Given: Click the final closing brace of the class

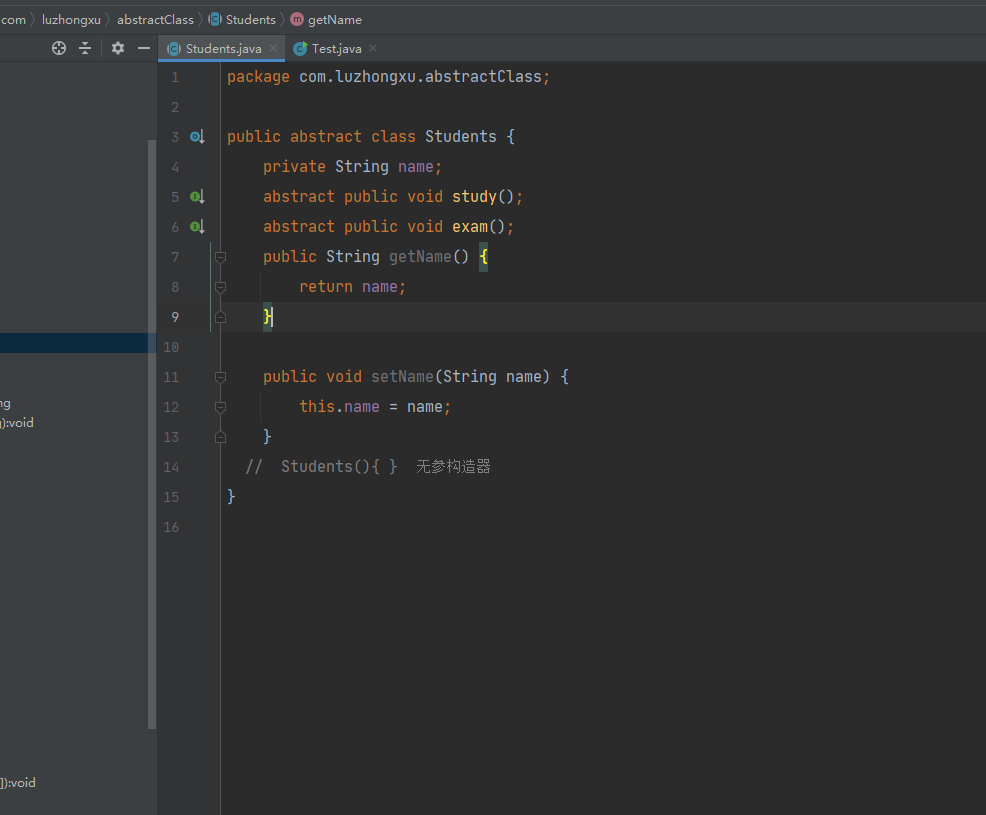Looking at the screenshot, I should click(x=231, y=497).
